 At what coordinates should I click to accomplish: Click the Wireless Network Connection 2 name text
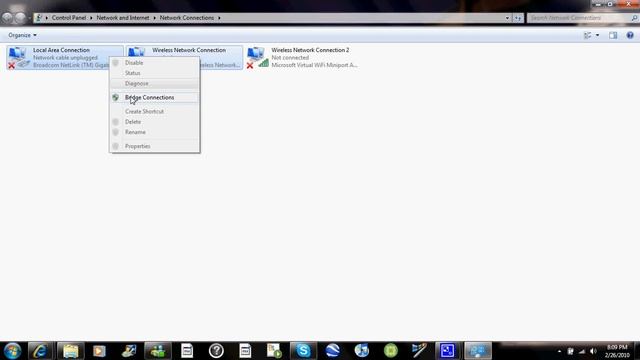310,50
